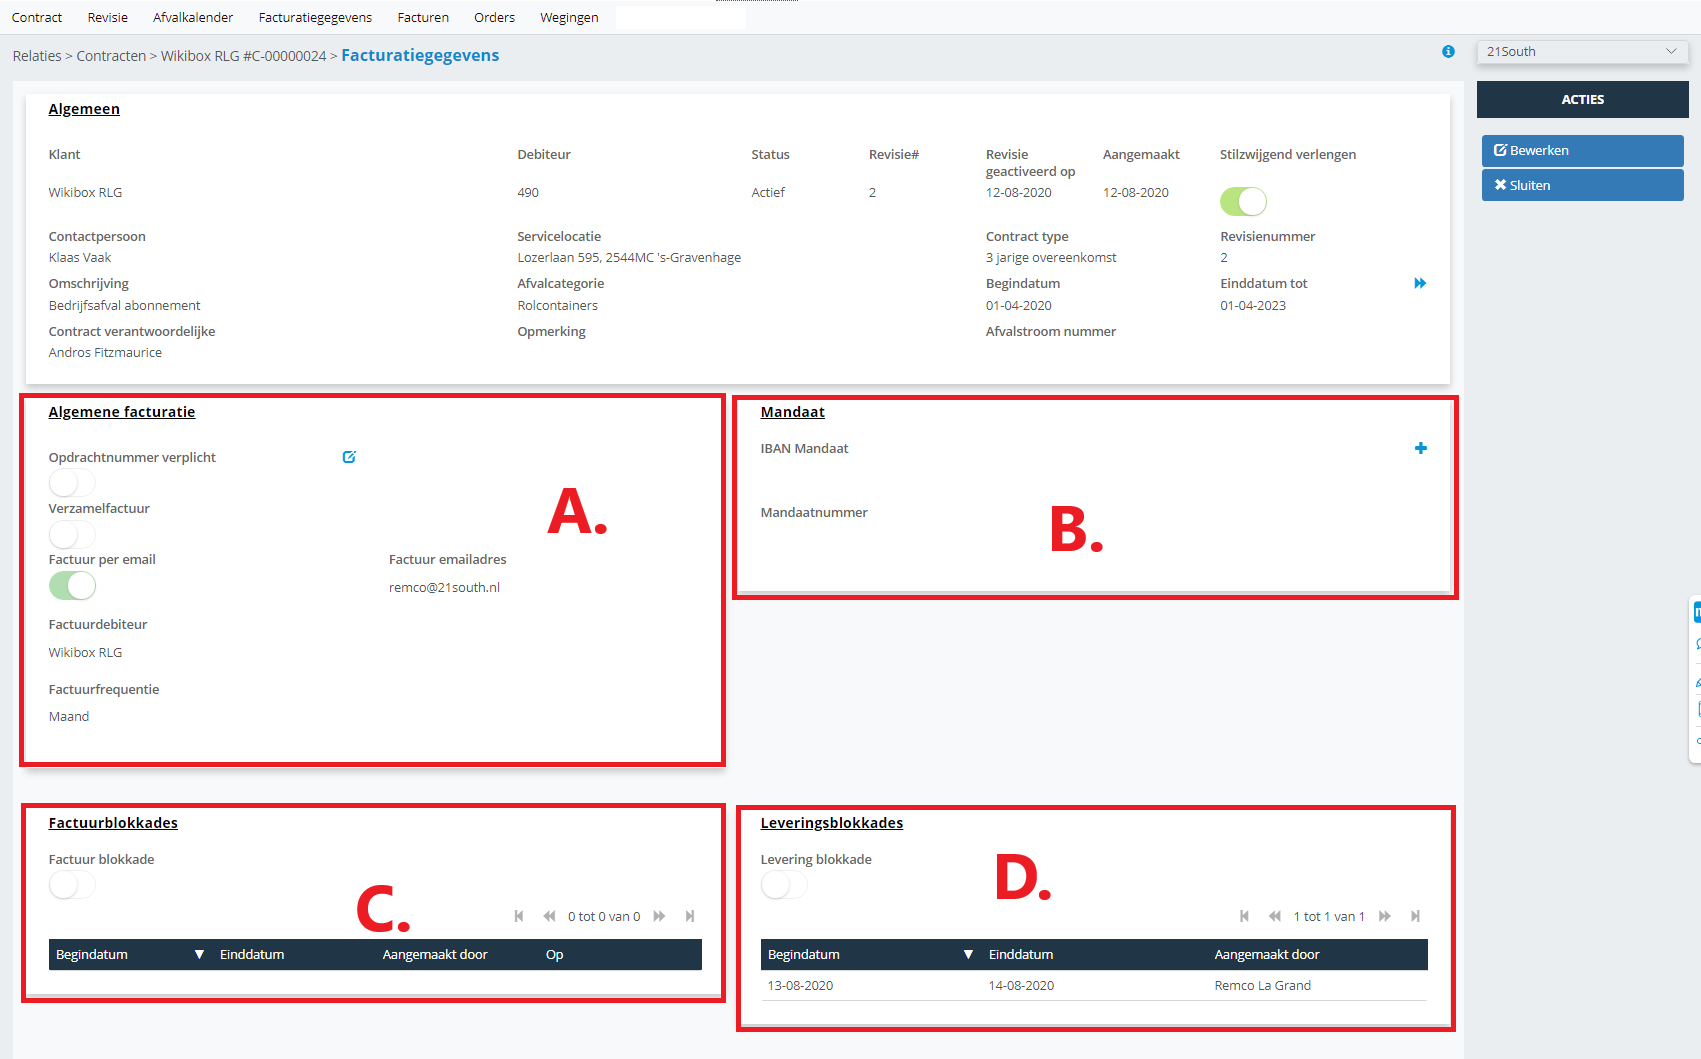
Task: Open the Orders tab
Action: tap(495, 17)
